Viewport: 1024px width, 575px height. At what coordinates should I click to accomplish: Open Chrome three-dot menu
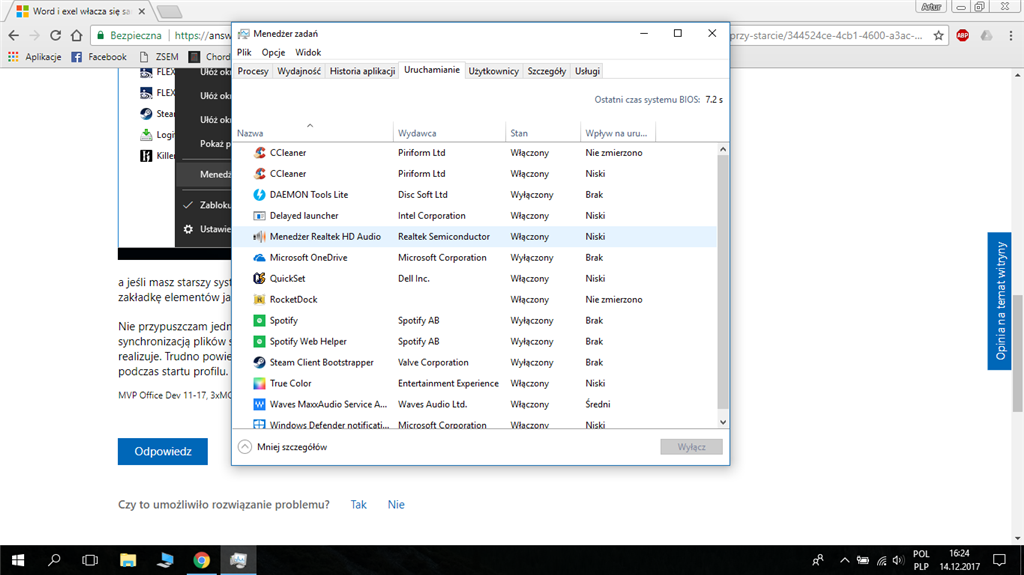point(1010,35)
